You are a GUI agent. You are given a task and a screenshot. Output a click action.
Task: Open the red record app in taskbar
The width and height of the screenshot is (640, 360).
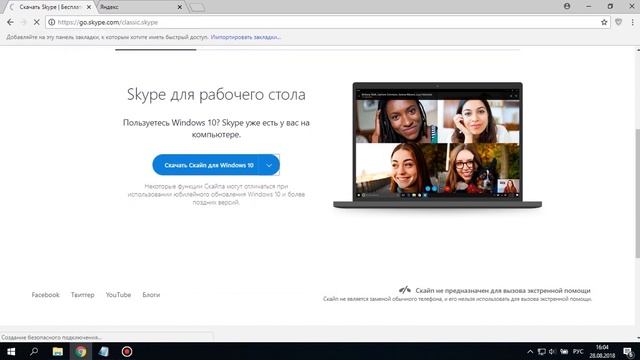click(127, 351)
